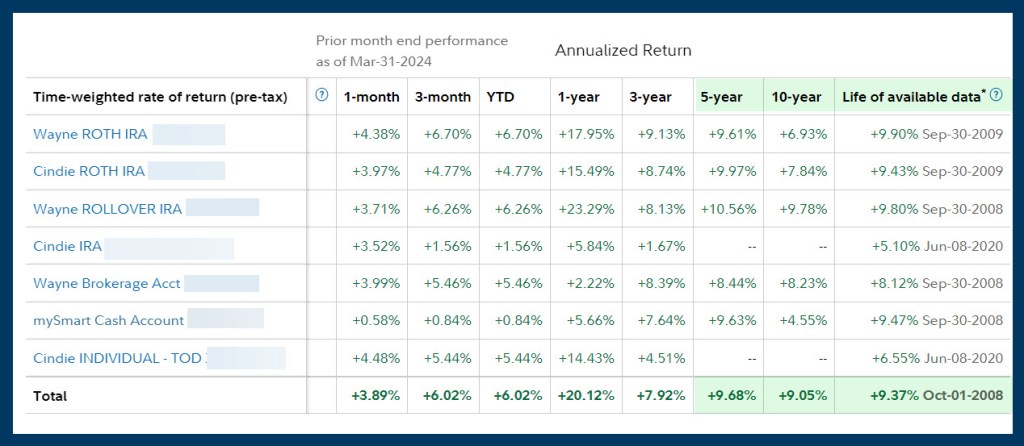Click the YTD column header
Screen dimensions: 1024x446
point(501,97)
